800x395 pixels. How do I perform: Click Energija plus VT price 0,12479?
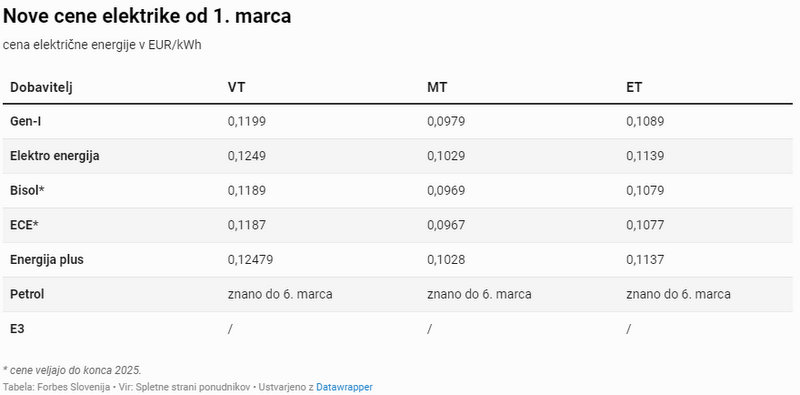(251, 259)
